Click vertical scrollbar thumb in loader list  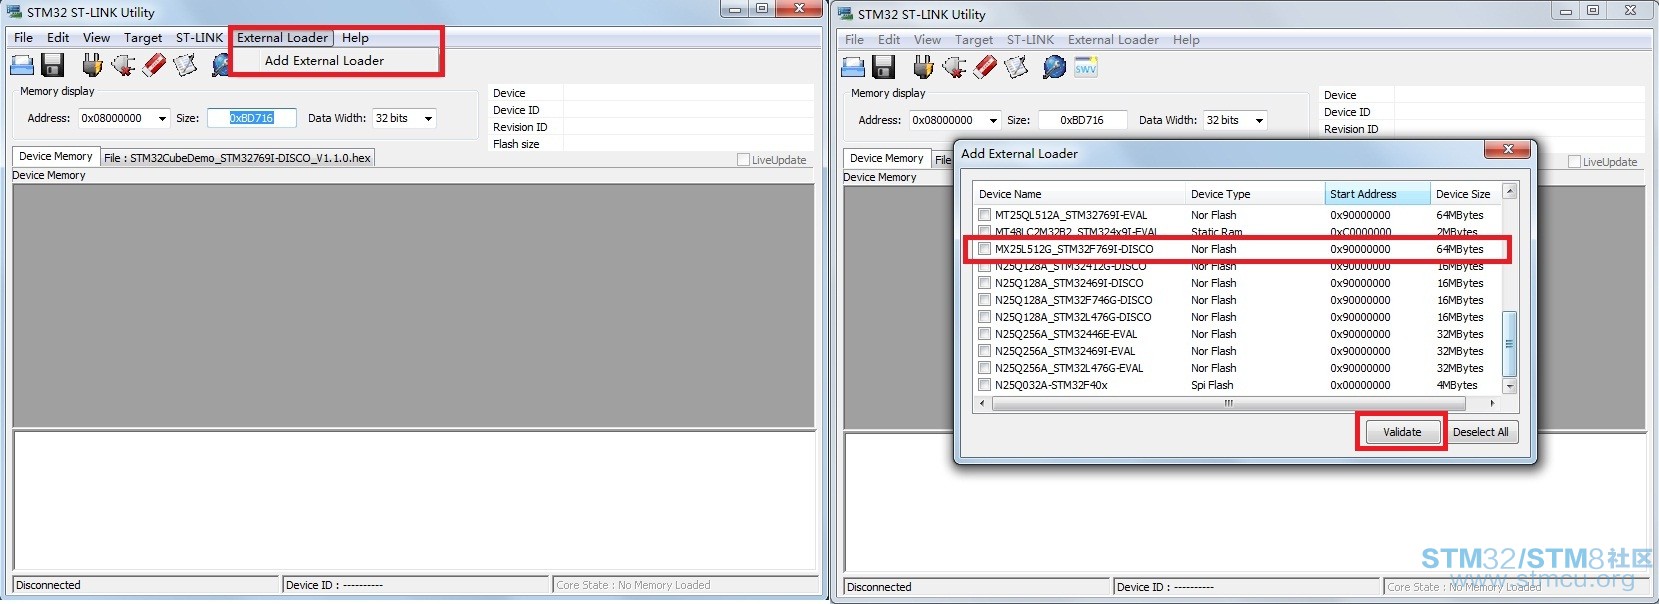click(1510, 344)
